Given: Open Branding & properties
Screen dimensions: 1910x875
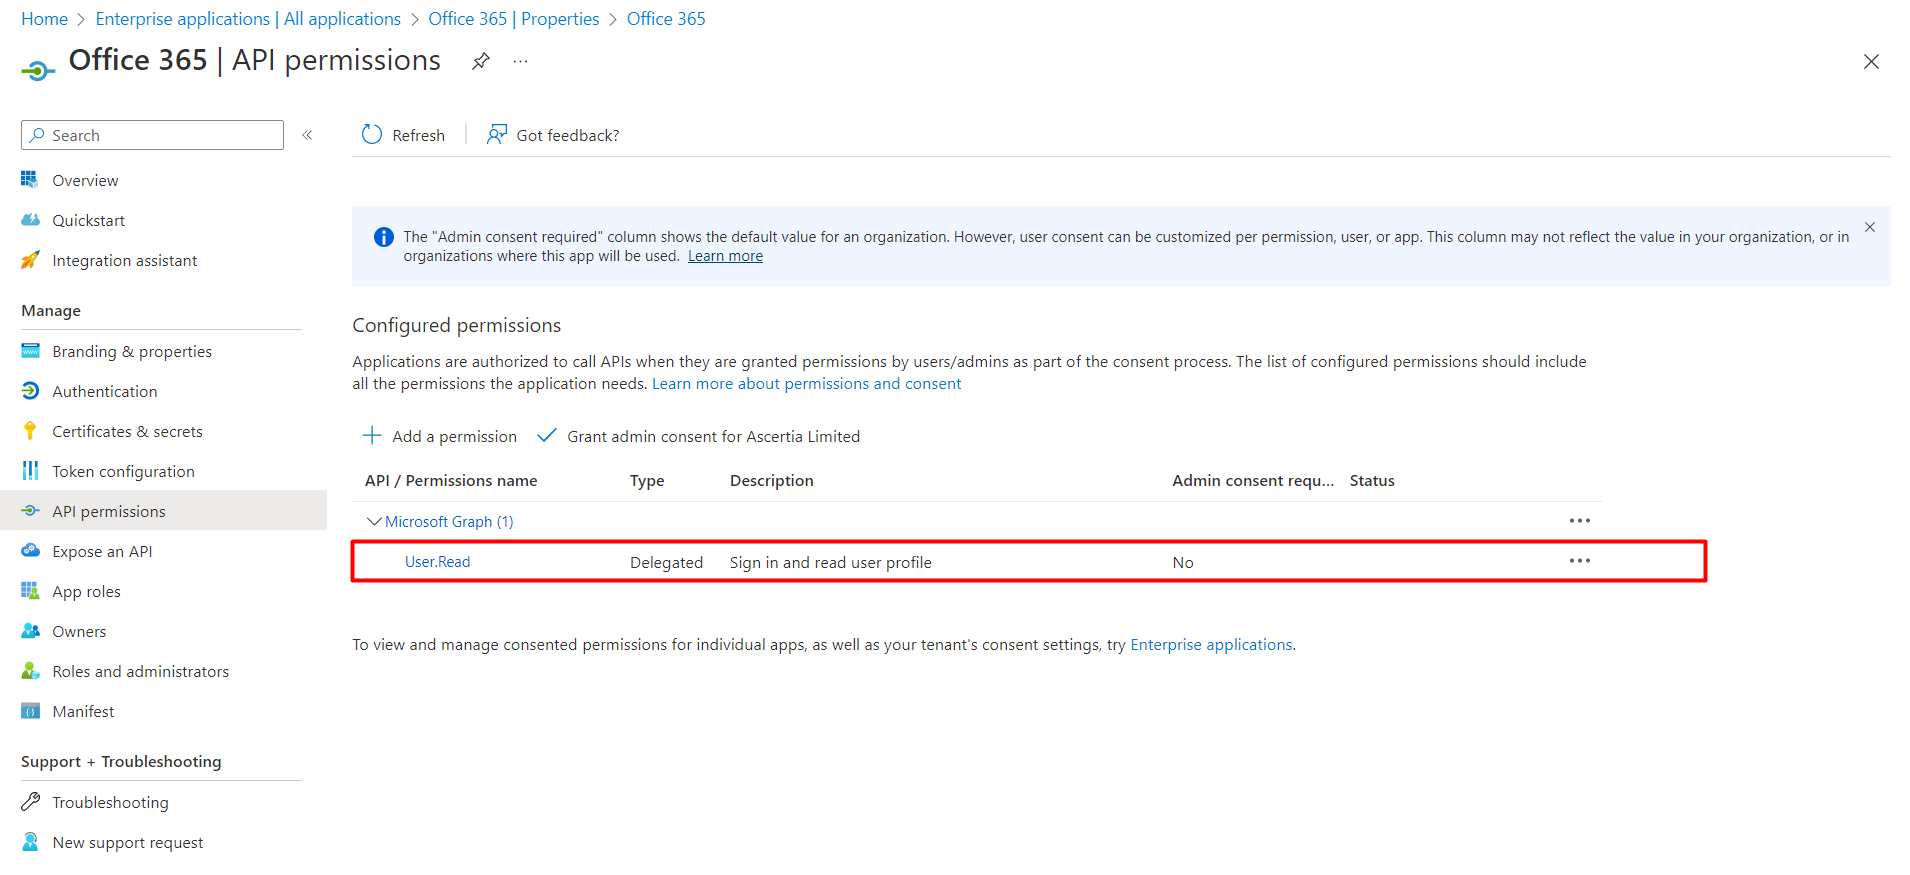Looking at the screenshot, I should tap(132, 352).
